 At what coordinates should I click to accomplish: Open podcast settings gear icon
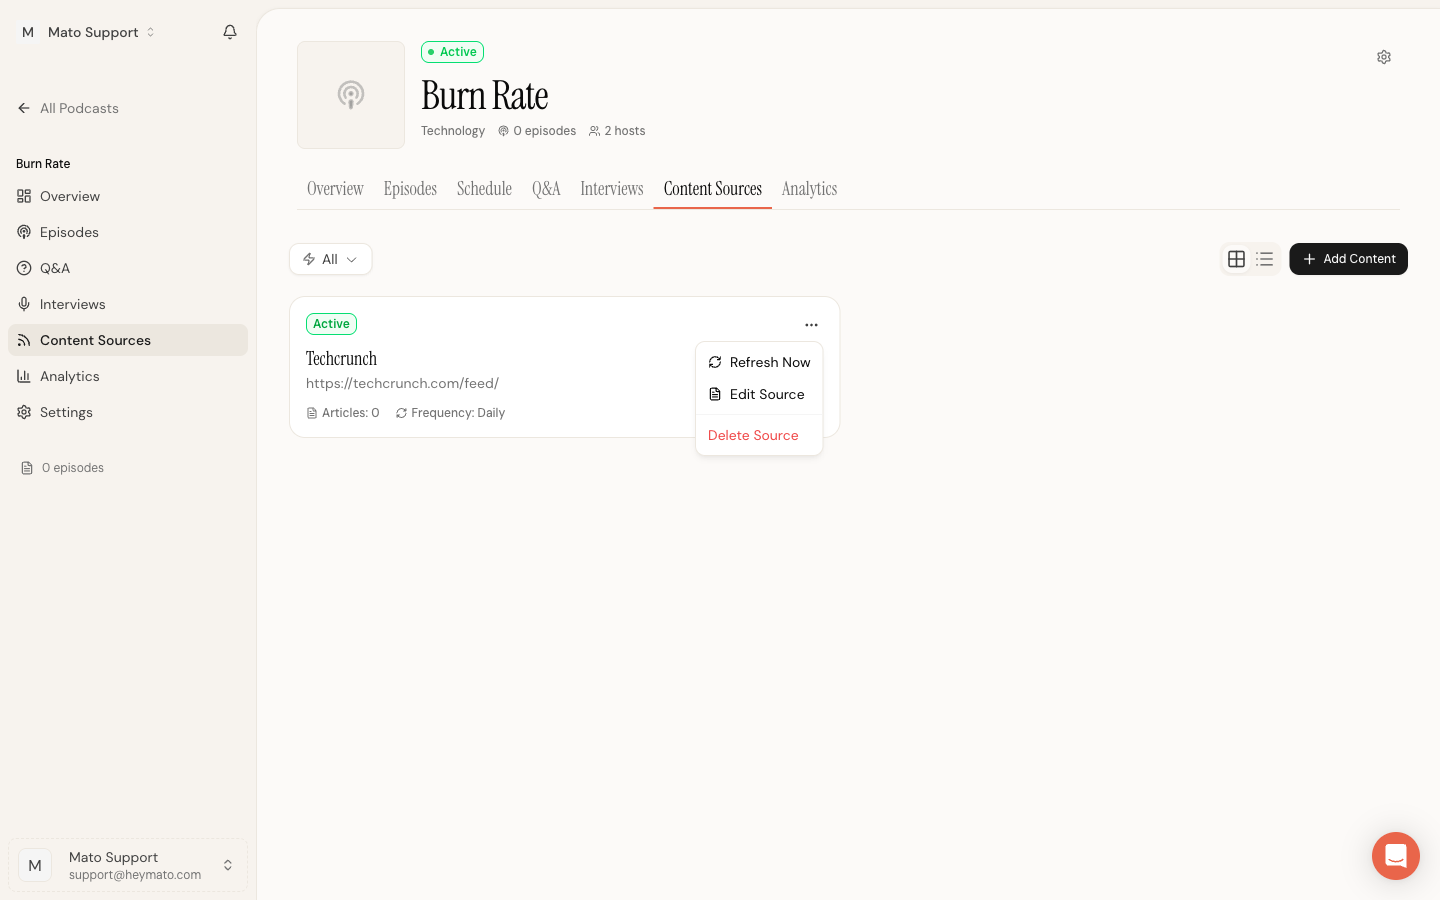click(1384, 57)
